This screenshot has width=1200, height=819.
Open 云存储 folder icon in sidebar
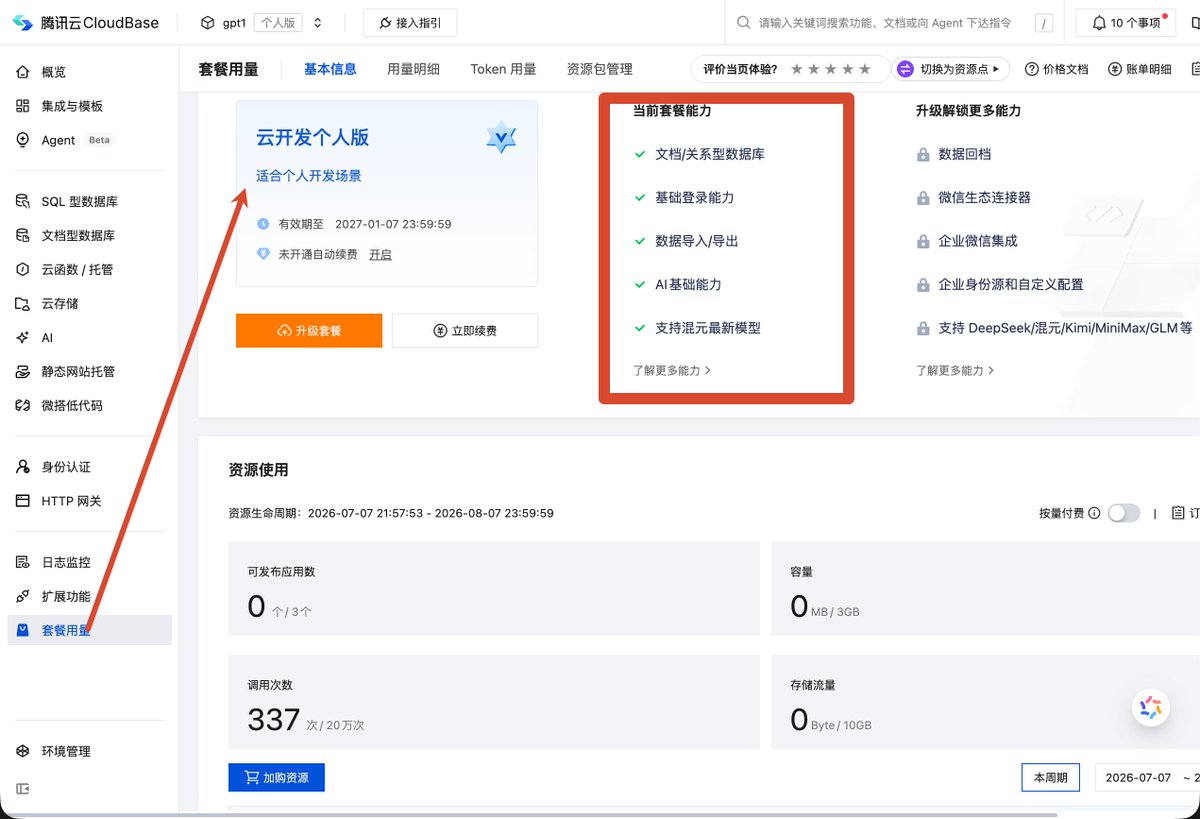tap(23, 304)
